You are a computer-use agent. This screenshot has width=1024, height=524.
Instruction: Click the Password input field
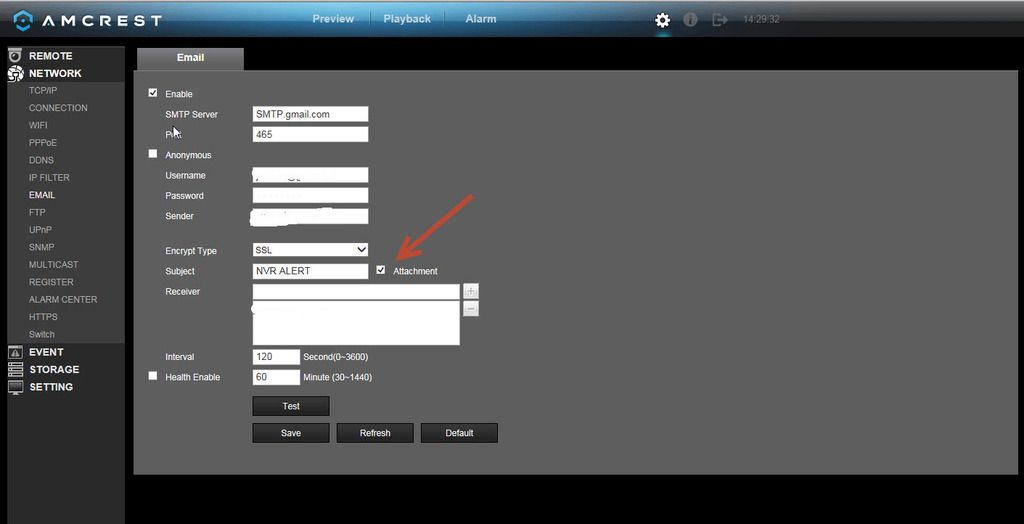click(x=310, y=195)
